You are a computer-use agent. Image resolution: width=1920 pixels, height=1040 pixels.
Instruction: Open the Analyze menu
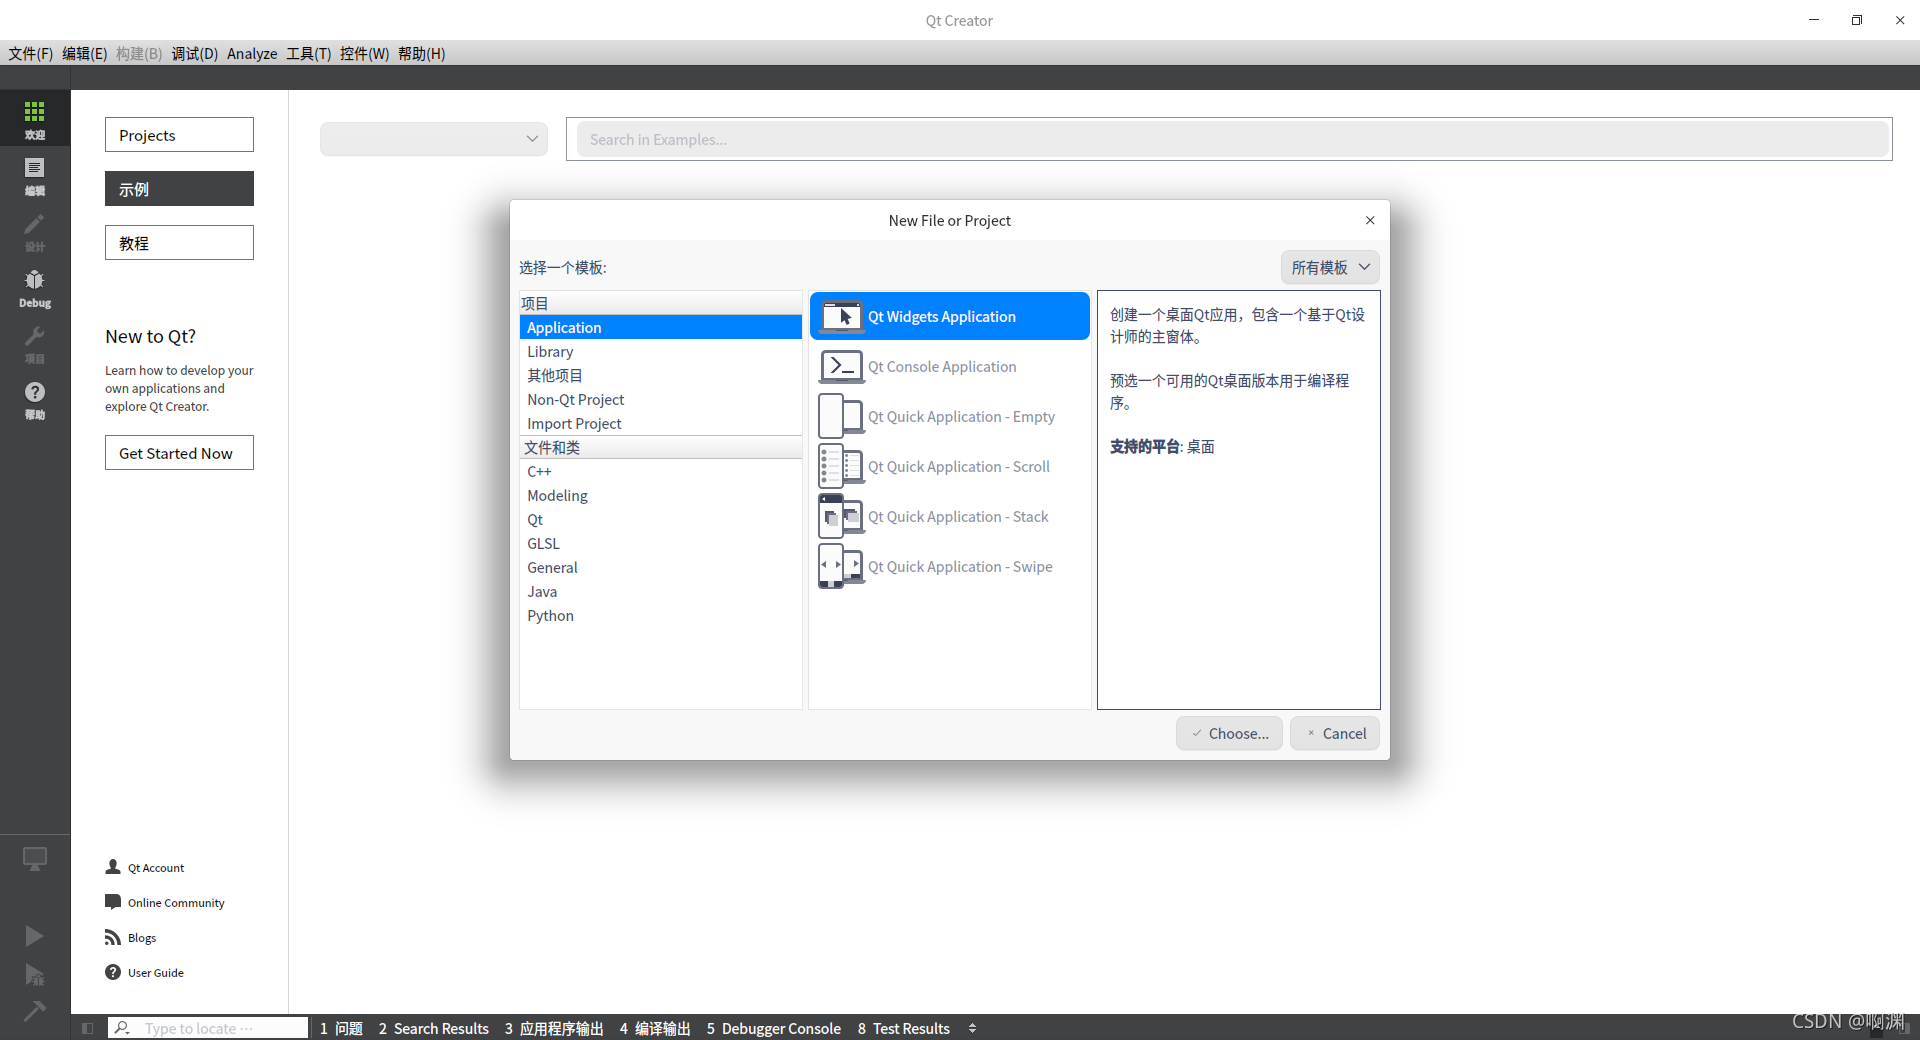[252, 54]
